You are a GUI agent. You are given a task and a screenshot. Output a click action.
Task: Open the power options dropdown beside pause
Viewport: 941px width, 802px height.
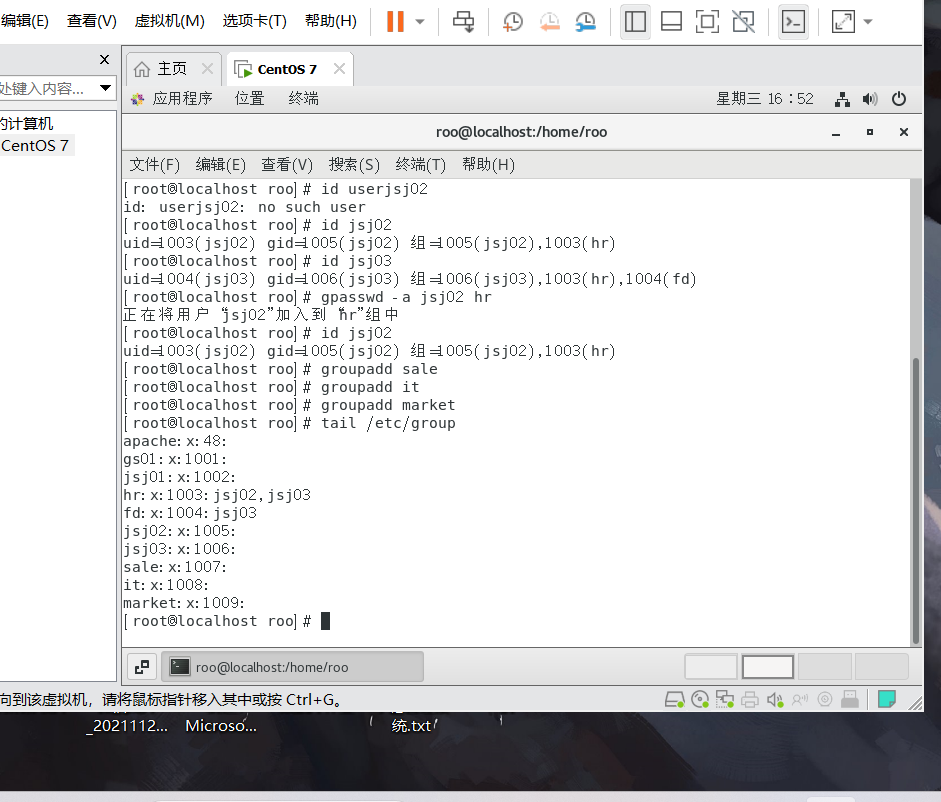pos(420,22)
